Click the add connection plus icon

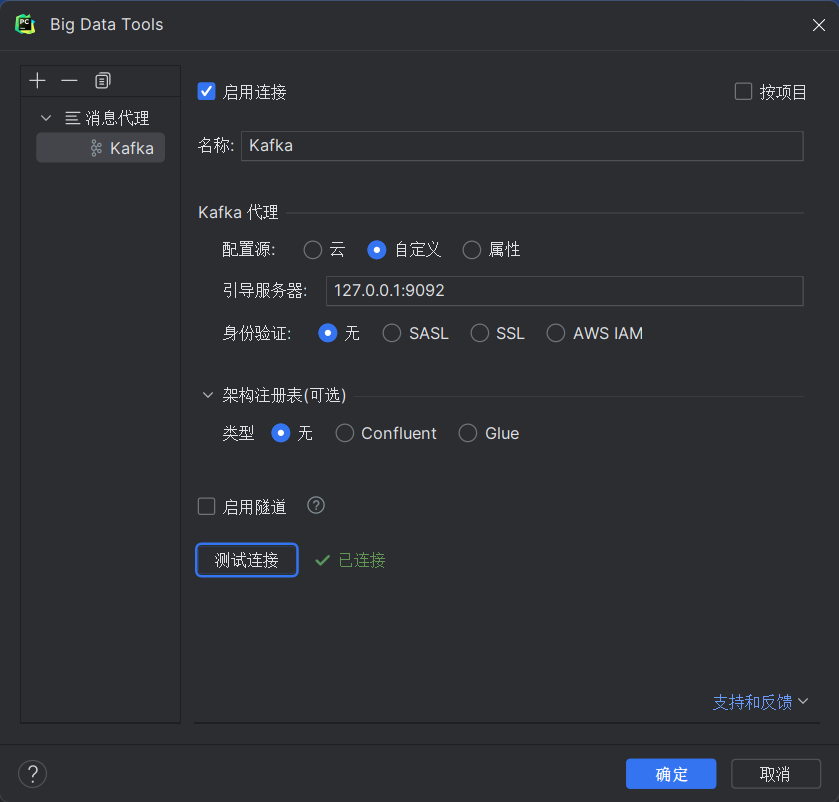coord(37,81)
